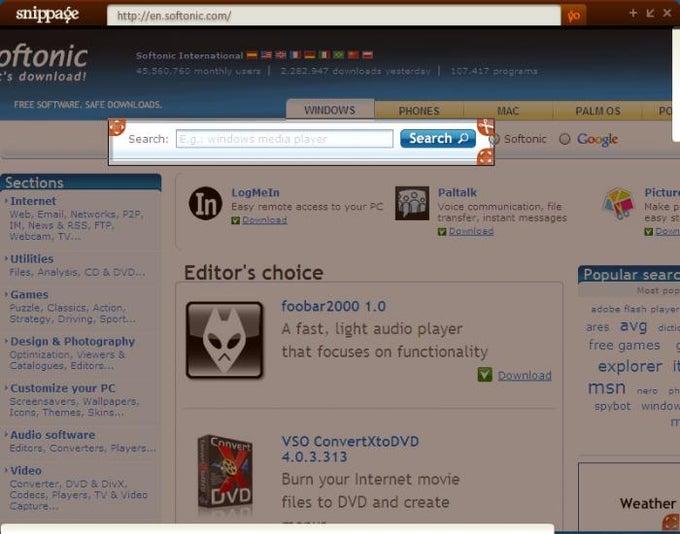Click the Paltalk people icon

(412, 203)
